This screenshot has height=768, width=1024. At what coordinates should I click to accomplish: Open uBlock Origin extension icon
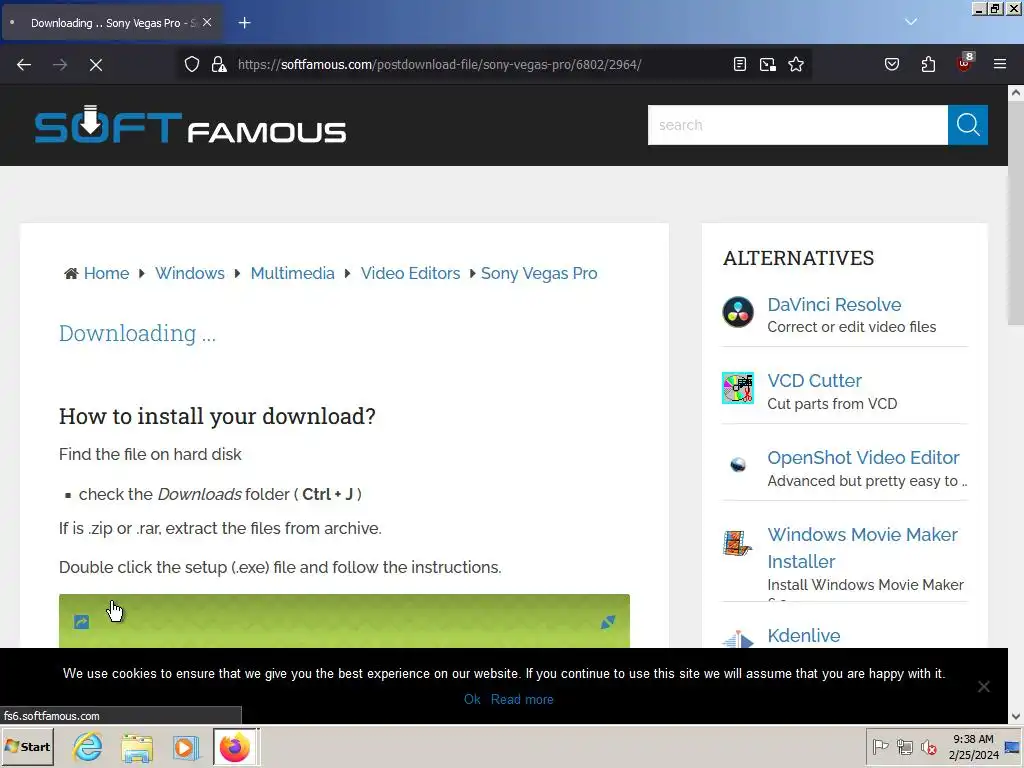tap(965, 63)
